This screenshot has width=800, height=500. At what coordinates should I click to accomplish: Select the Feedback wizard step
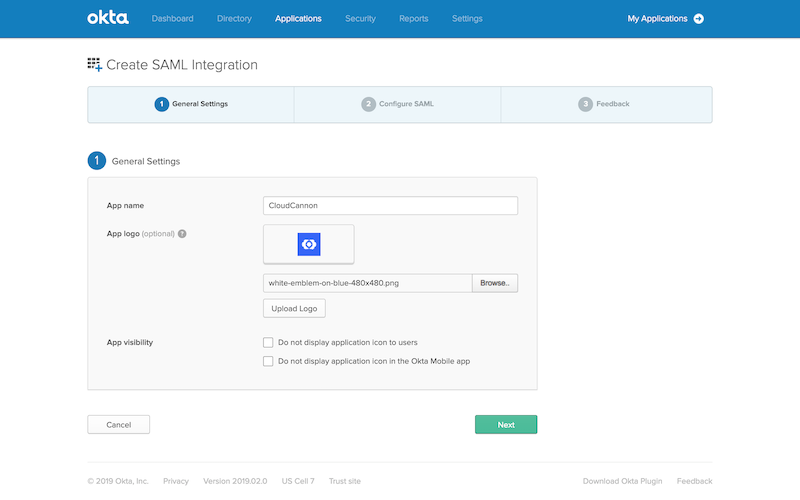tap(607, 105)
